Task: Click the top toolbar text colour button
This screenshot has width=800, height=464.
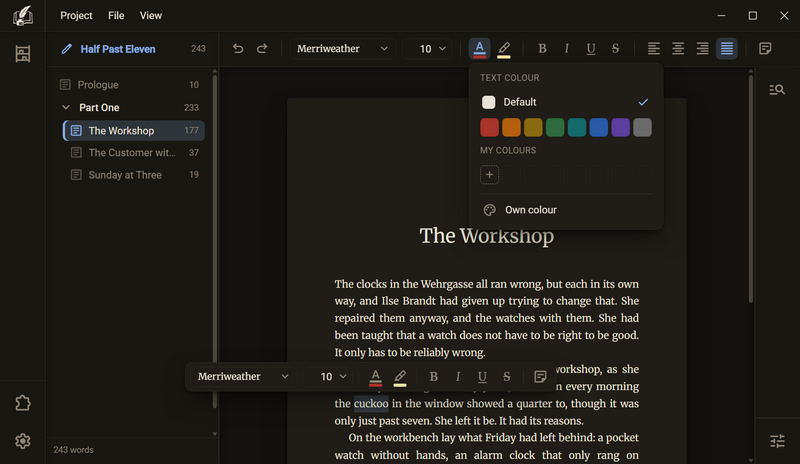Action: click(x=480, y=48)
